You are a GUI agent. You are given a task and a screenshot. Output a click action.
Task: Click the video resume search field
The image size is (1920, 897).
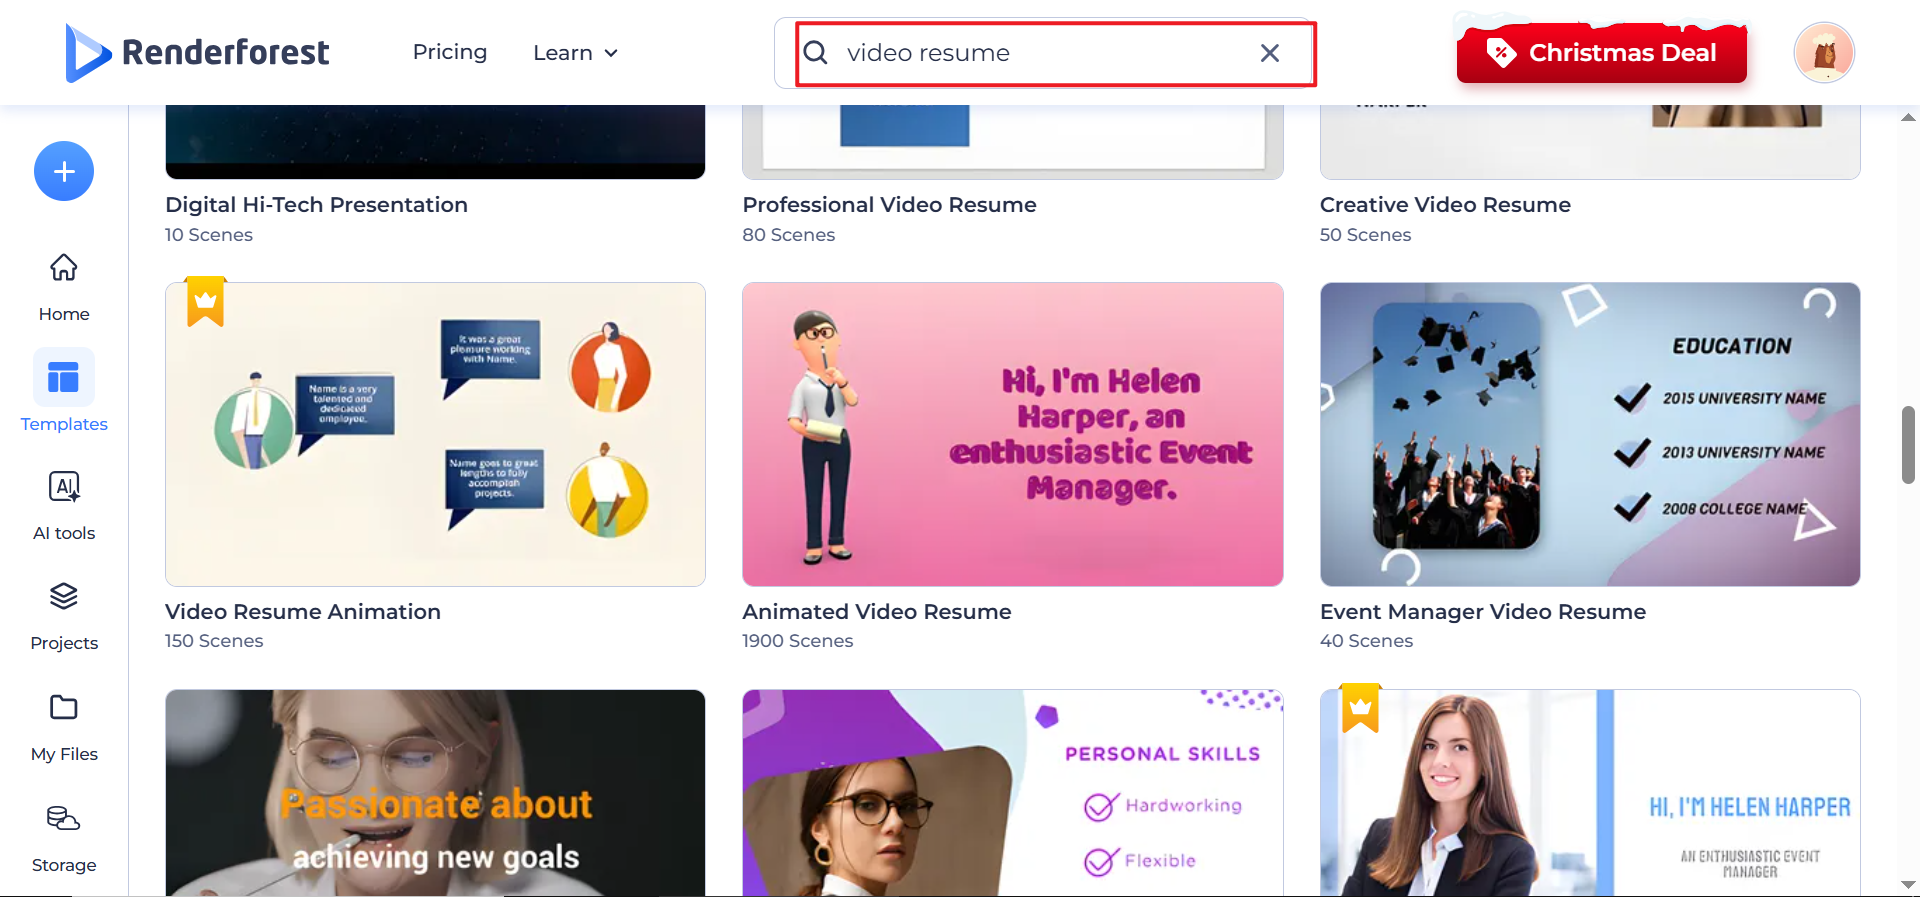[1040, 53]
